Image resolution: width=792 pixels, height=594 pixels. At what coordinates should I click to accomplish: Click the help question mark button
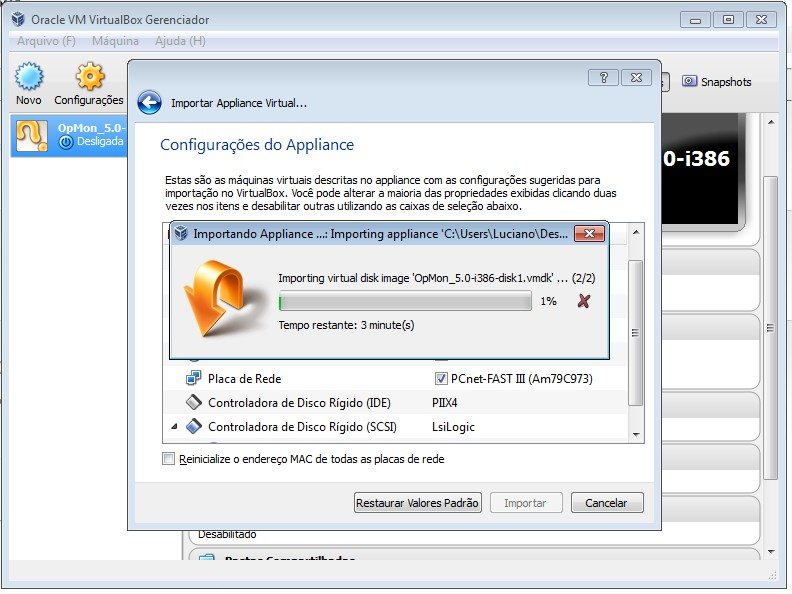[603, 78]
